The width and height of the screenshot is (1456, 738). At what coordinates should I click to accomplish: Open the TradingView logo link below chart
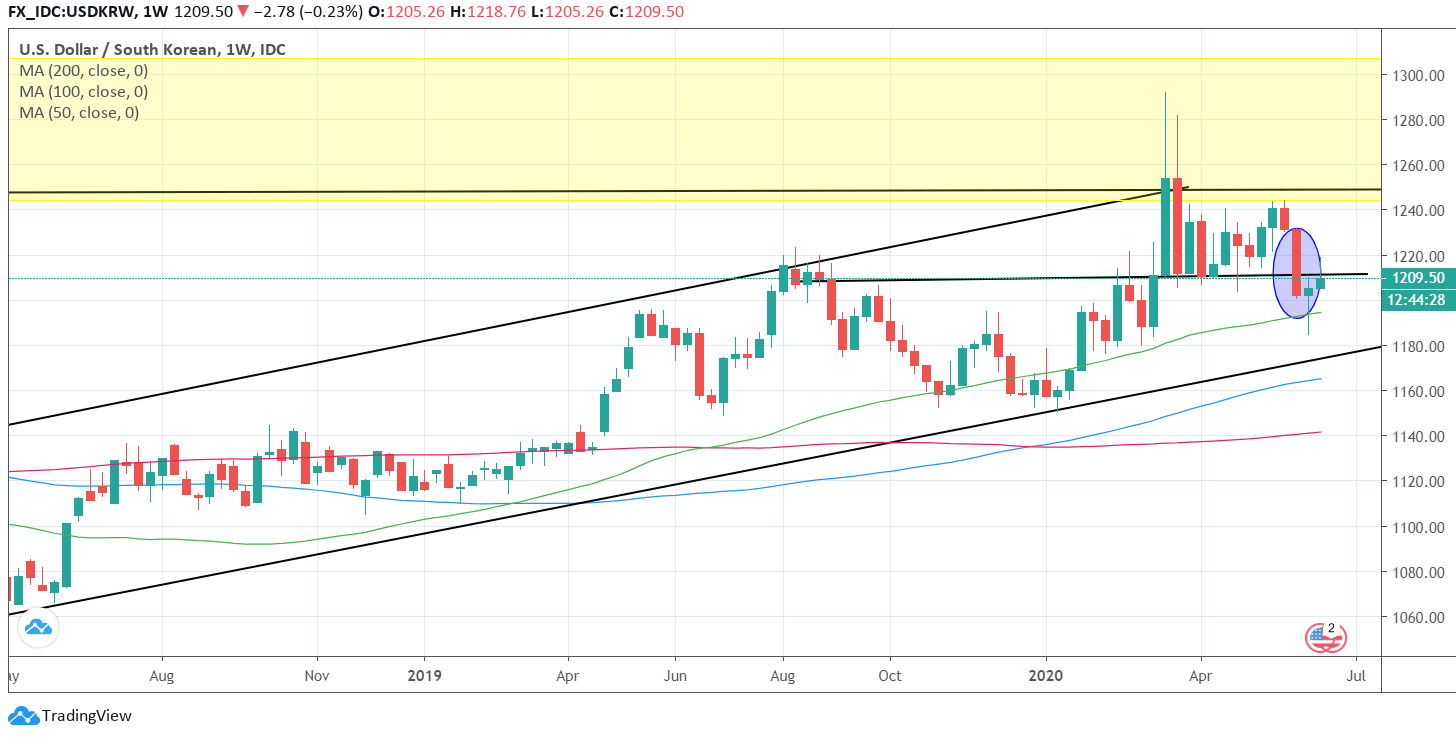click(x=70, y=715)
